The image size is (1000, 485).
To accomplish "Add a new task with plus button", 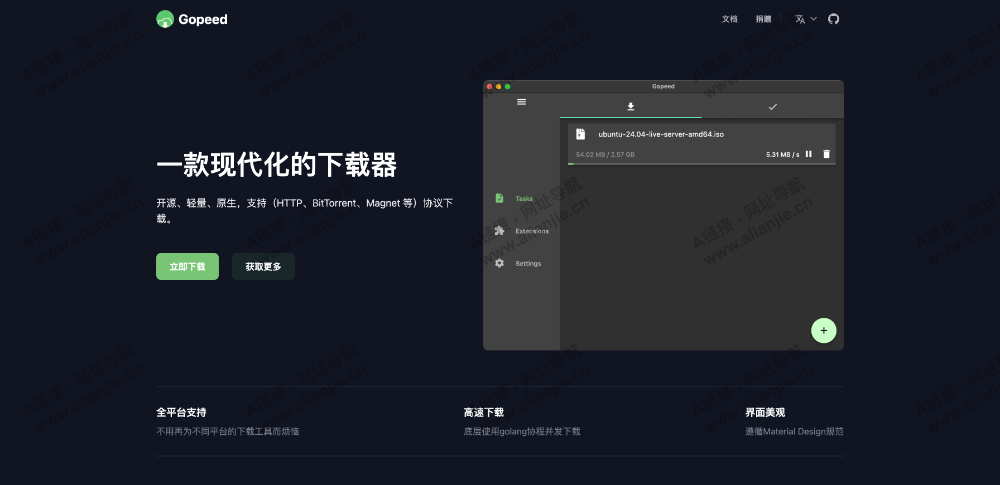I will tap(823, 331).
